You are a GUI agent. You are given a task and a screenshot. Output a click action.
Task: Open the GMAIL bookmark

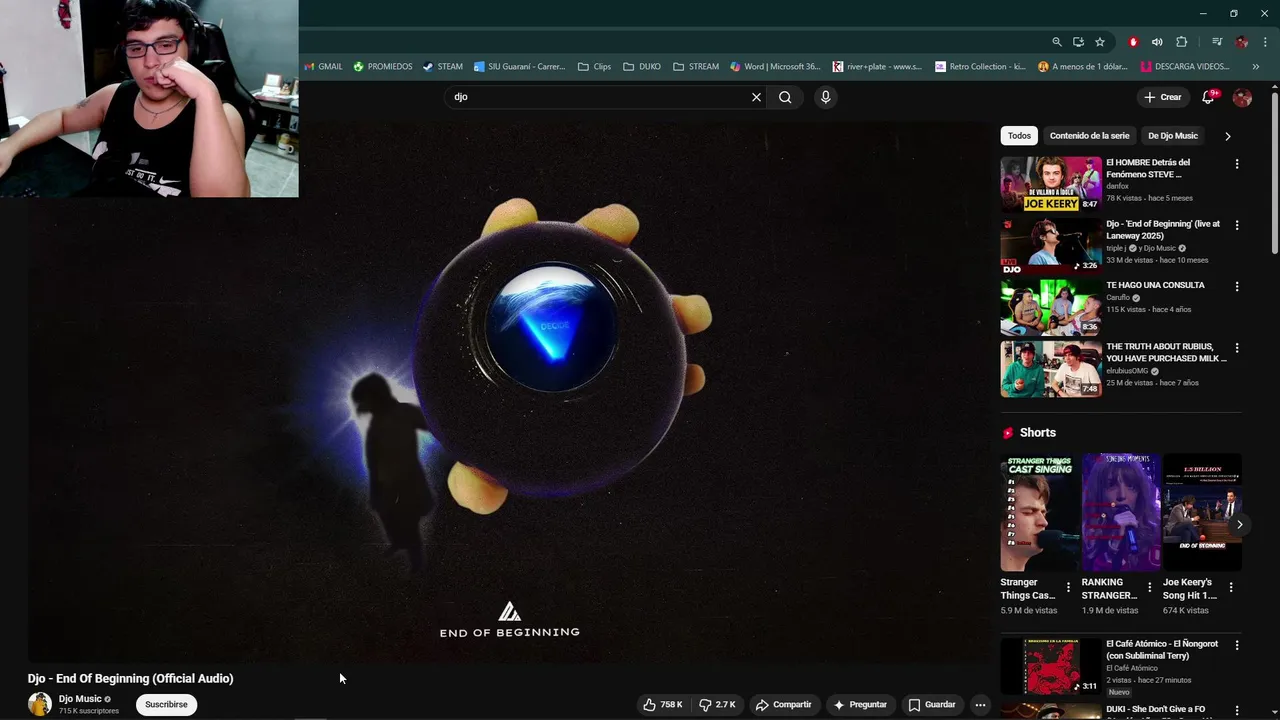[323, 67]
